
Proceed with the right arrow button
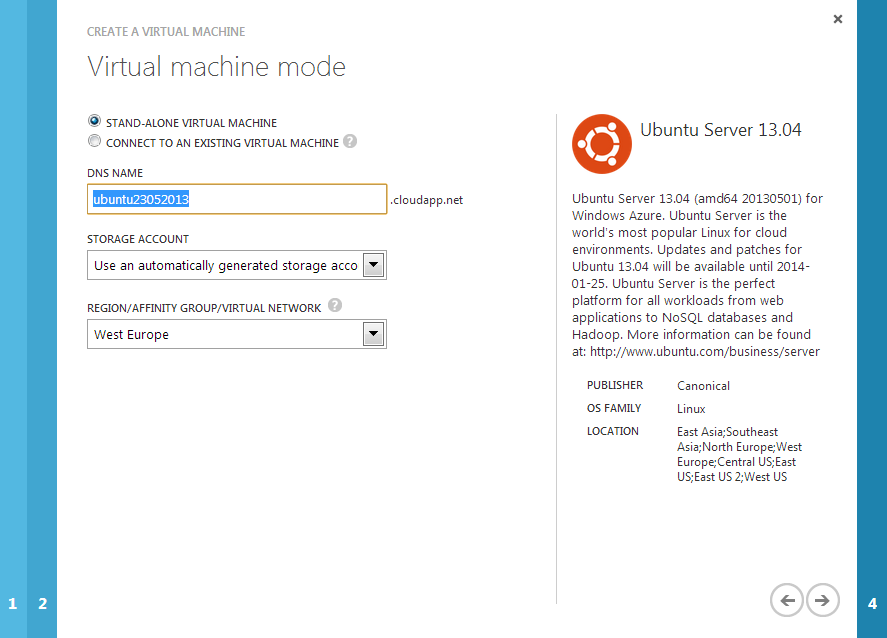(x=823, y=600)
